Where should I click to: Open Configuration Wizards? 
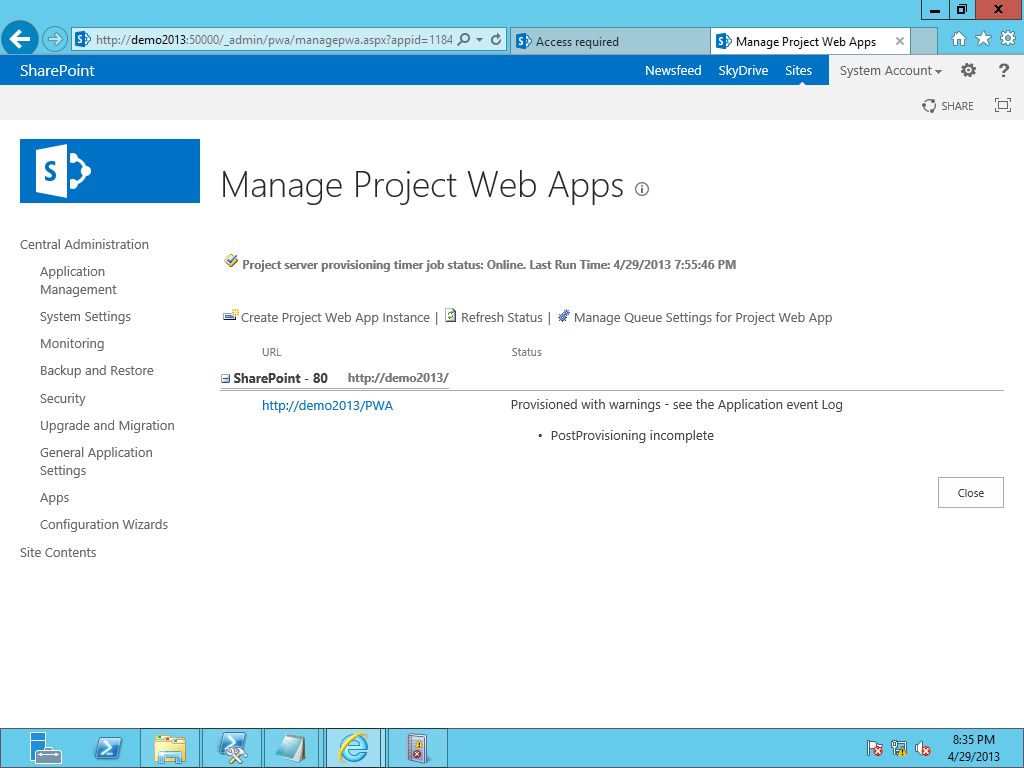point(104,524)
